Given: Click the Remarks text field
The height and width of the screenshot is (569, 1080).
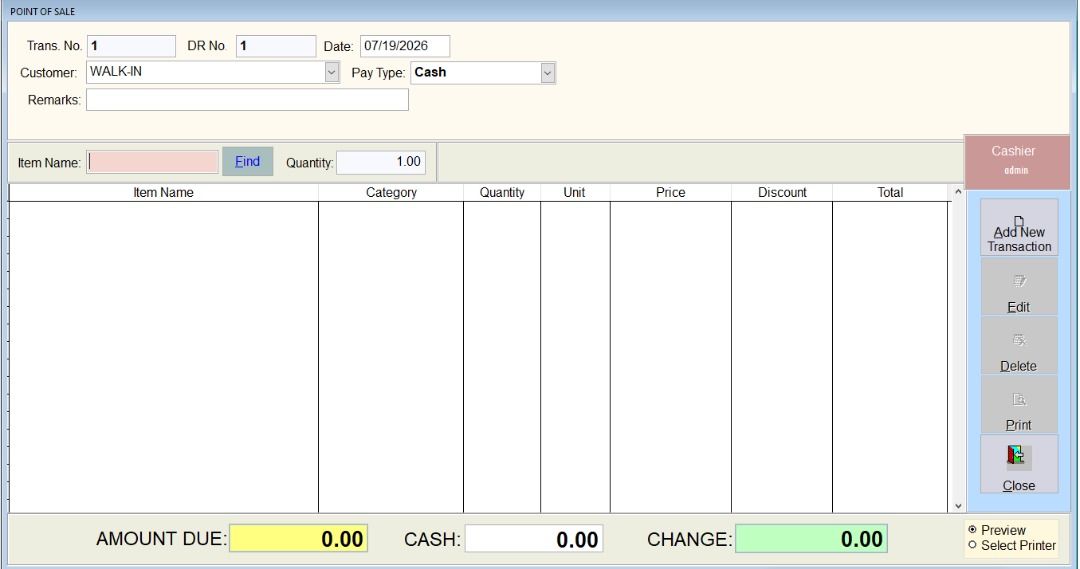Looking at the screenshot, I should [x=247, y=100].
